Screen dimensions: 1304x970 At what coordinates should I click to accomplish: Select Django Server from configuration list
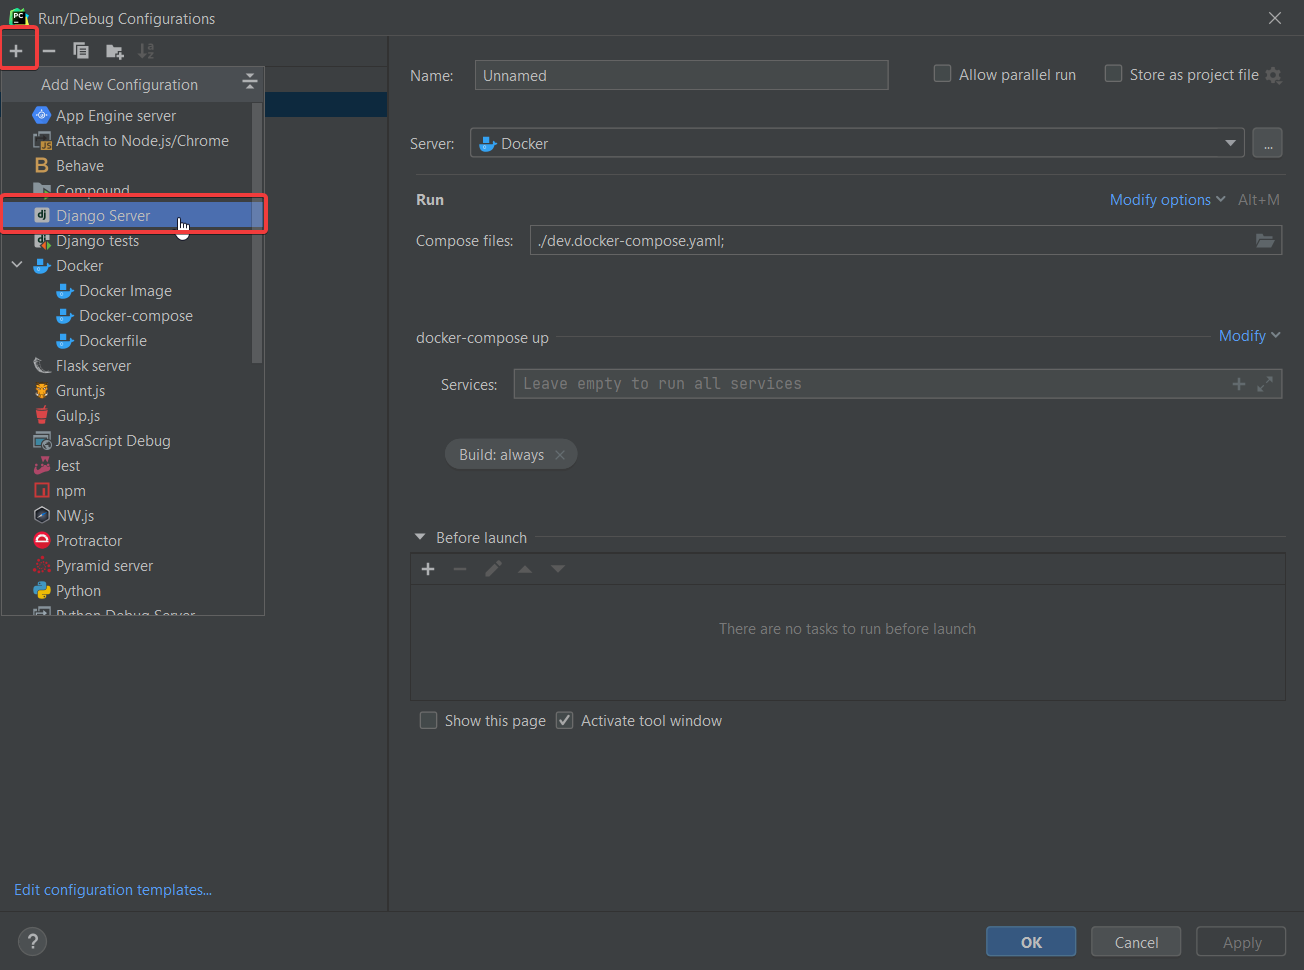(103, 216)
